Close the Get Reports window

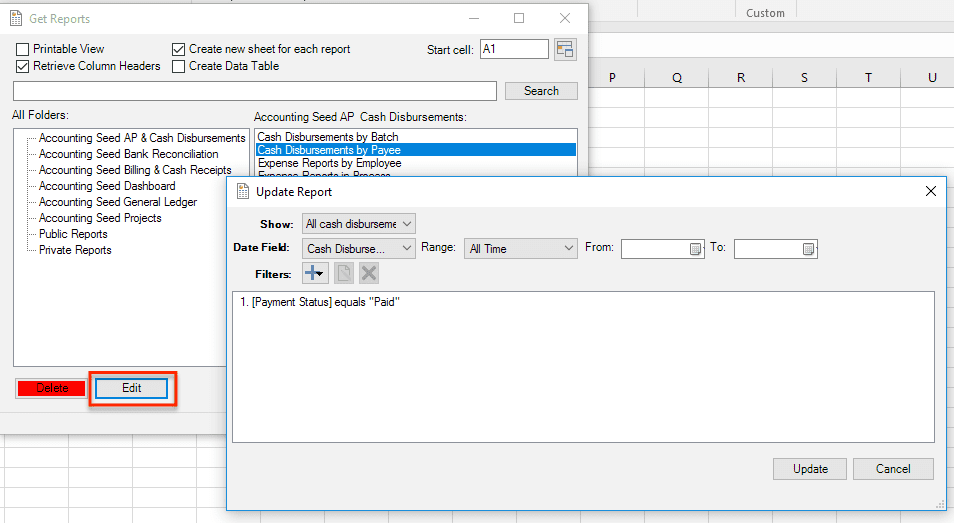tap(565, 18)
